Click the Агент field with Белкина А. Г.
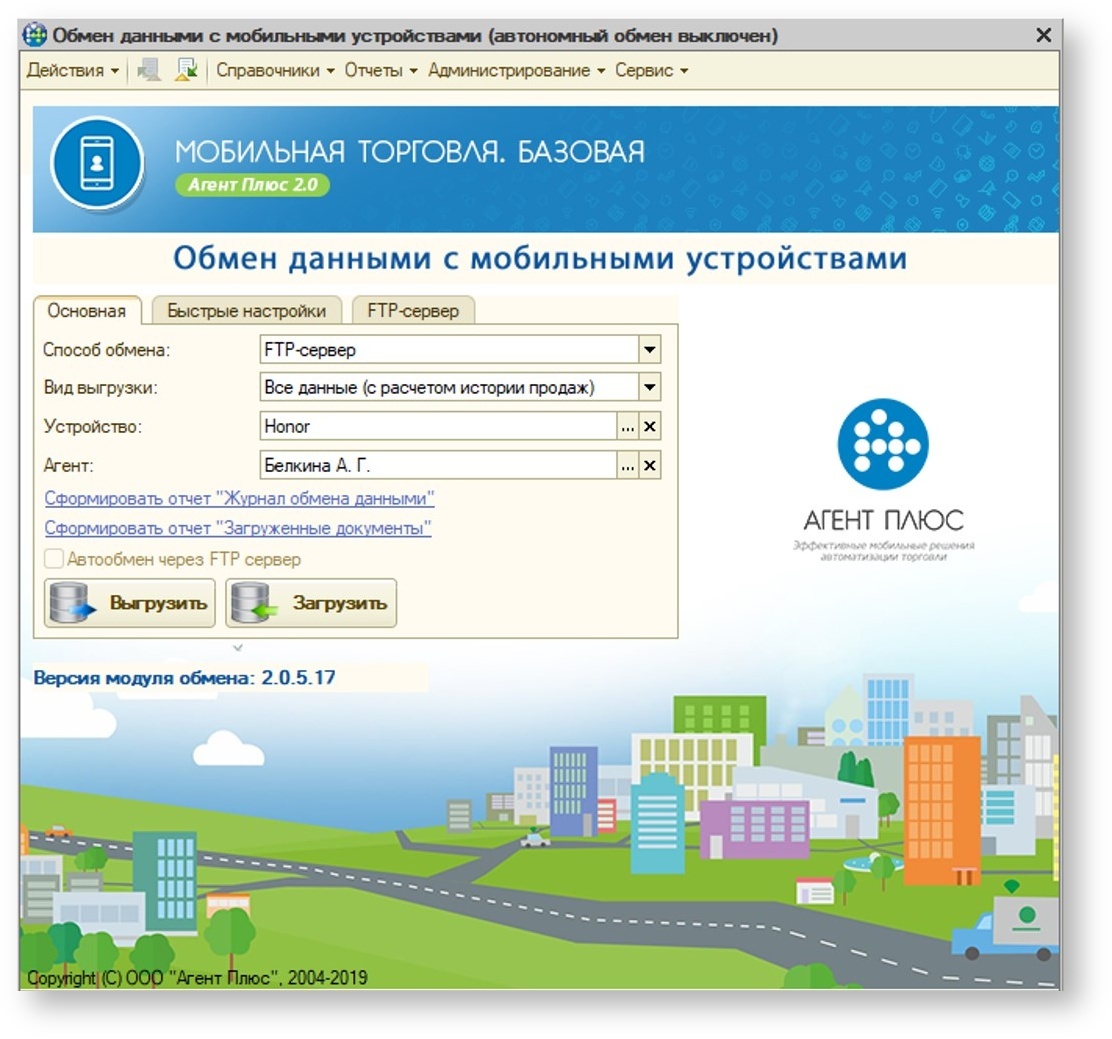1112x1039 pixels. pyautogui.click(x=438, y=465)
